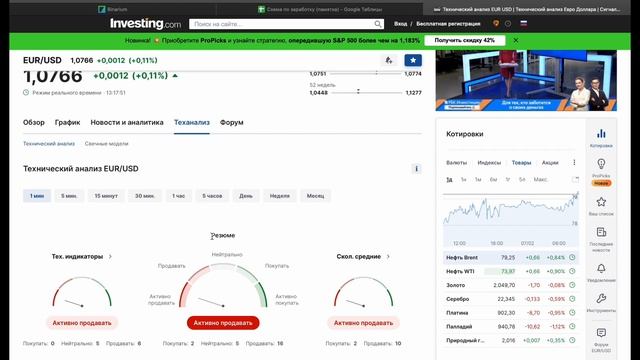Image resolution: width=640 pixels, height=360 pixels.
Task: Click the Вход login link
Action: [x=400, y=24]
